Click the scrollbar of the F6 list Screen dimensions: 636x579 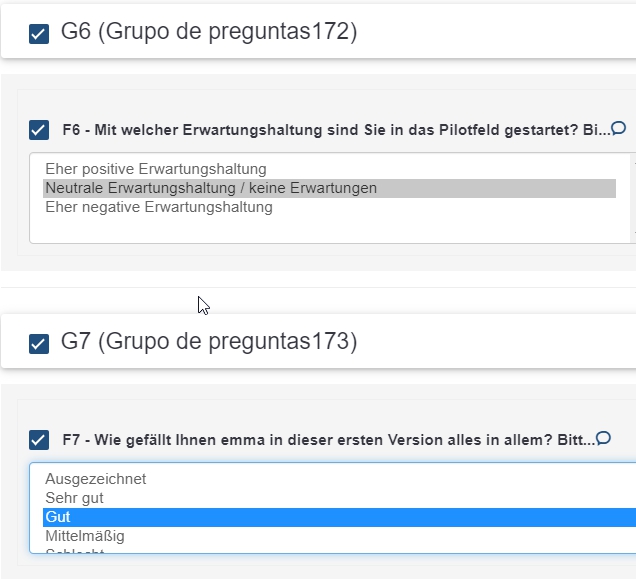(x=633, y=197)
